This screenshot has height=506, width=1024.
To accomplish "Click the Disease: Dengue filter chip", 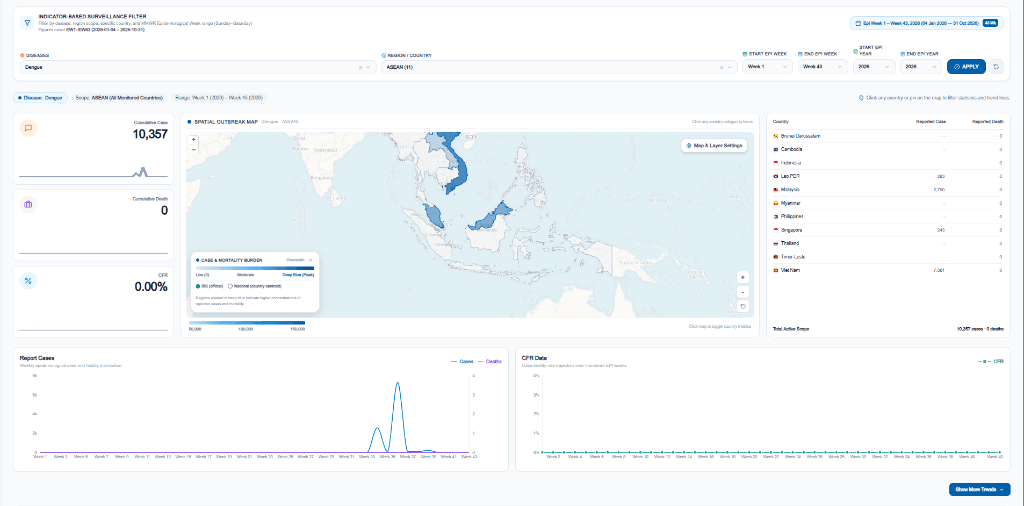I will pyautogui.click(x=40, y=98).
